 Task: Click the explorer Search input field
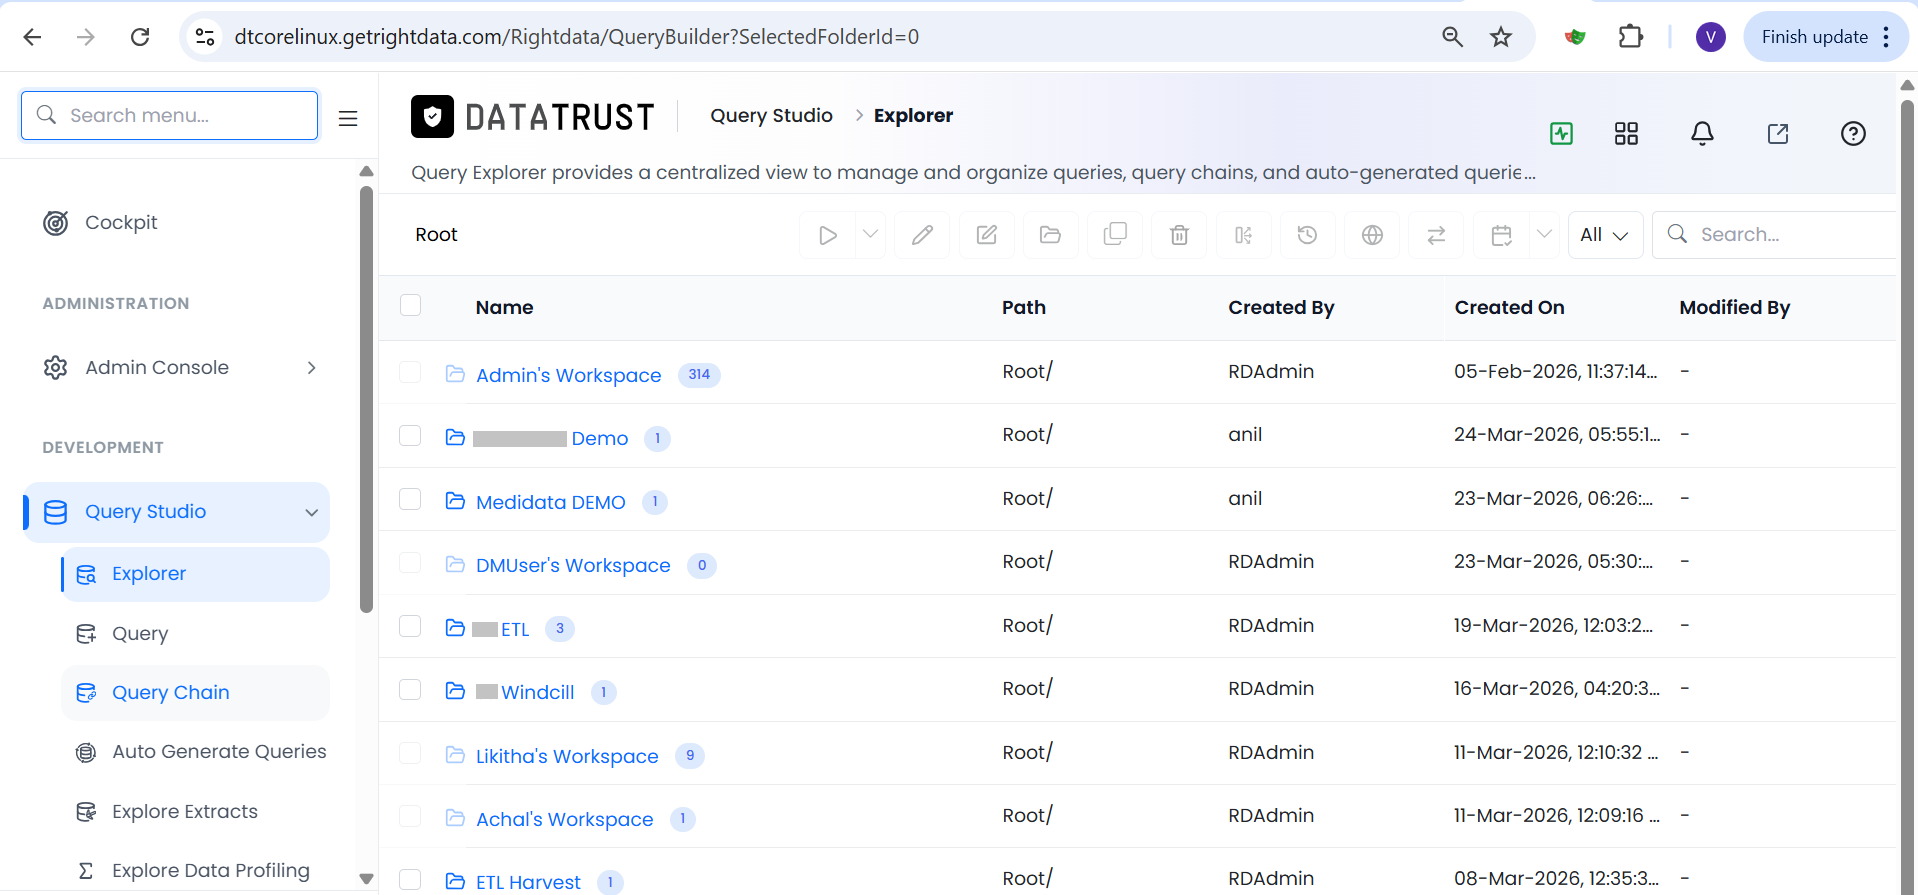(x=1775, y=235)
